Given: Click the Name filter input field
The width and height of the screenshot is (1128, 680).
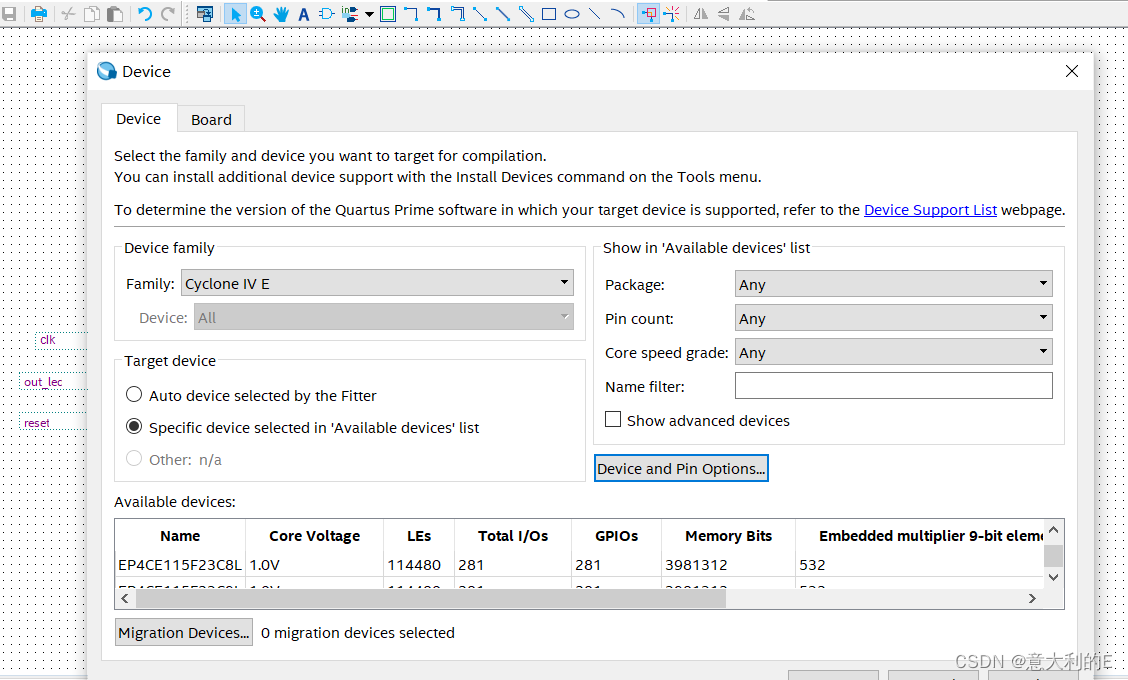Looking at the screenshot, I should click(x=893, y=386).
